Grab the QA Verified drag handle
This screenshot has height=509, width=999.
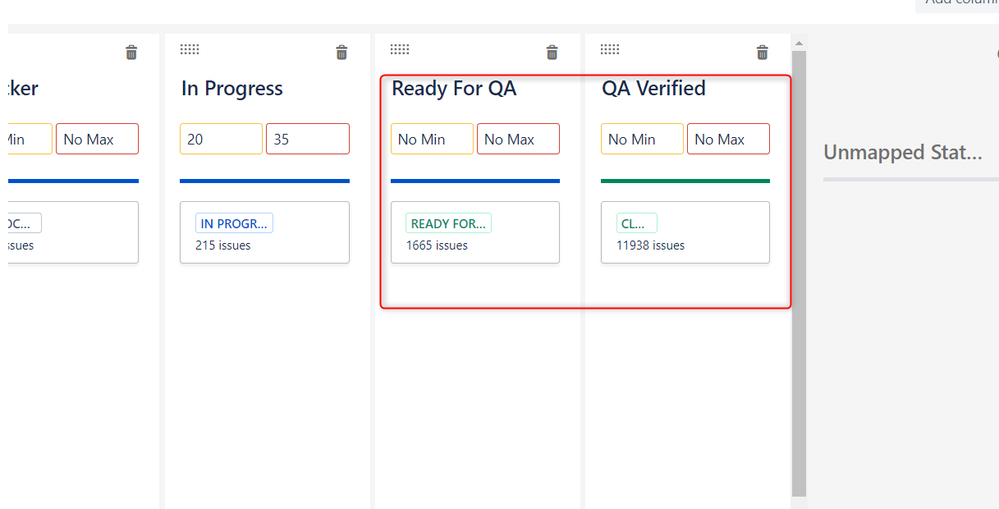click(610, 49)
